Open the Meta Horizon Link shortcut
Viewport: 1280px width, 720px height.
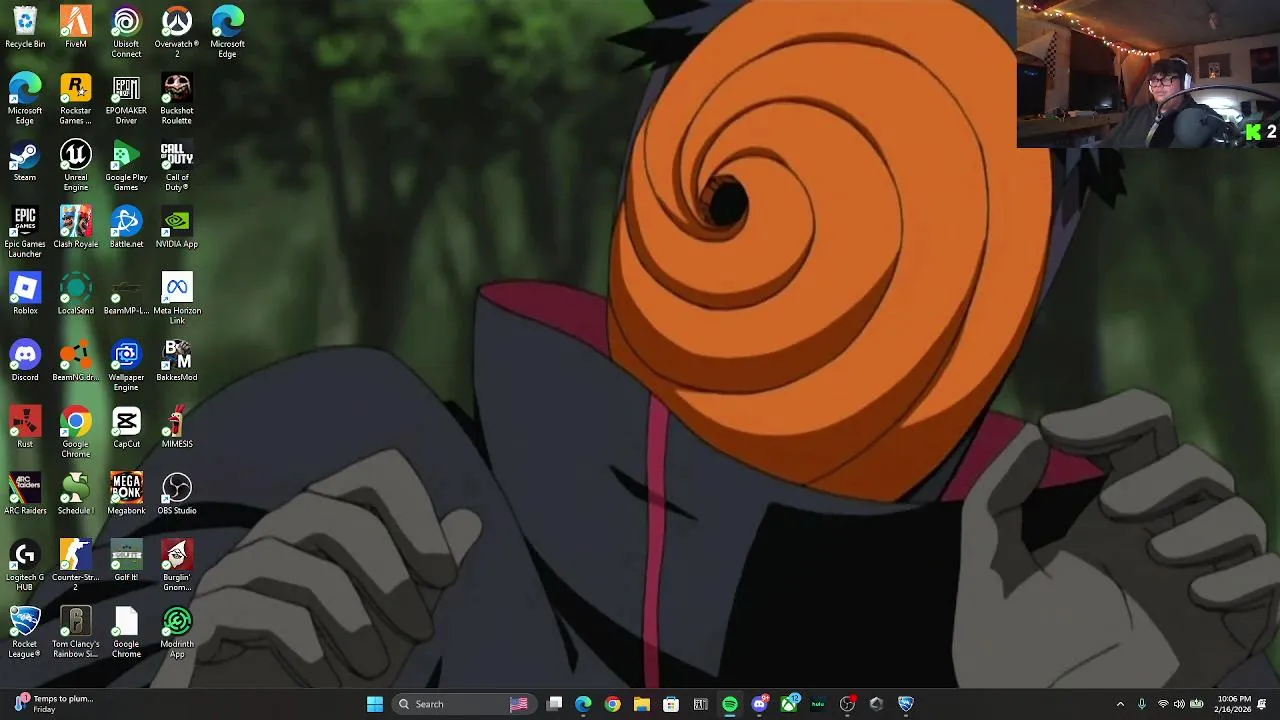177,299
